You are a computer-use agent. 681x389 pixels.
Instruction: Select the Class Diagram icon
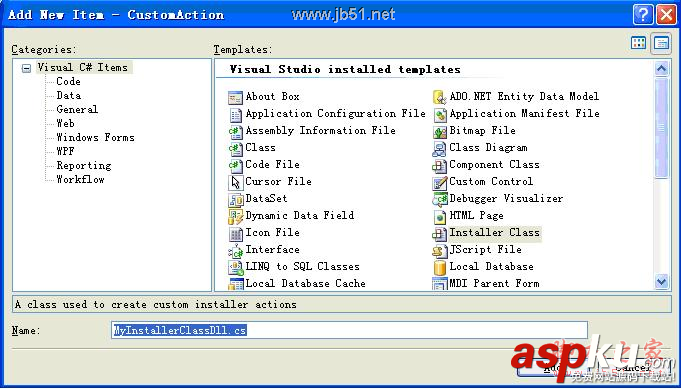click(440, 148)
